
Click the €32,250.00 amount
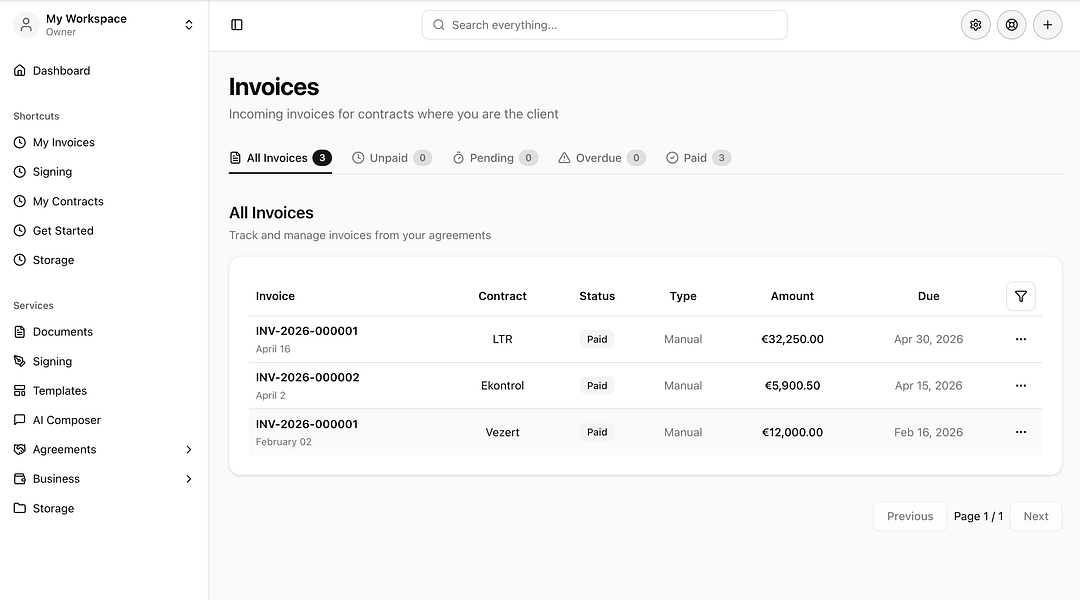[792, 339]
